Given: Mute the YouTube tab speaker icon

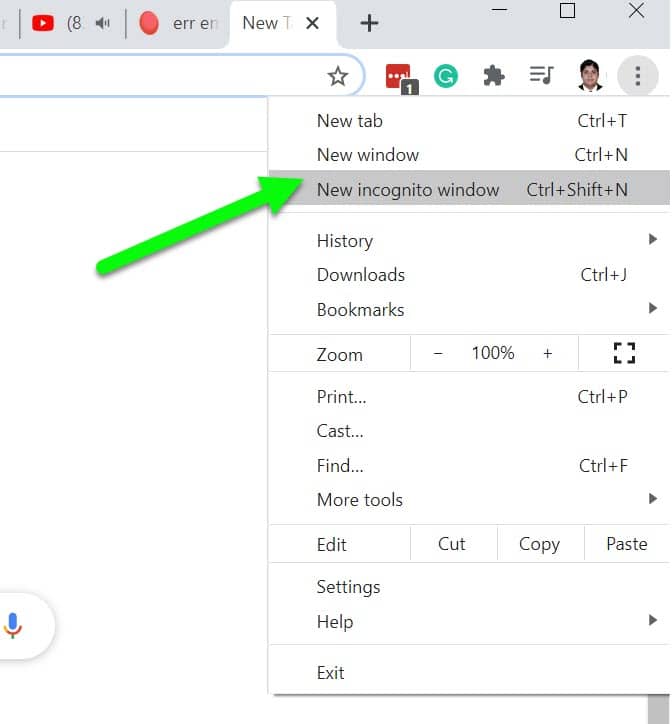Looking at the screenshot, I should pyautogui.click(x=103, y=23).
